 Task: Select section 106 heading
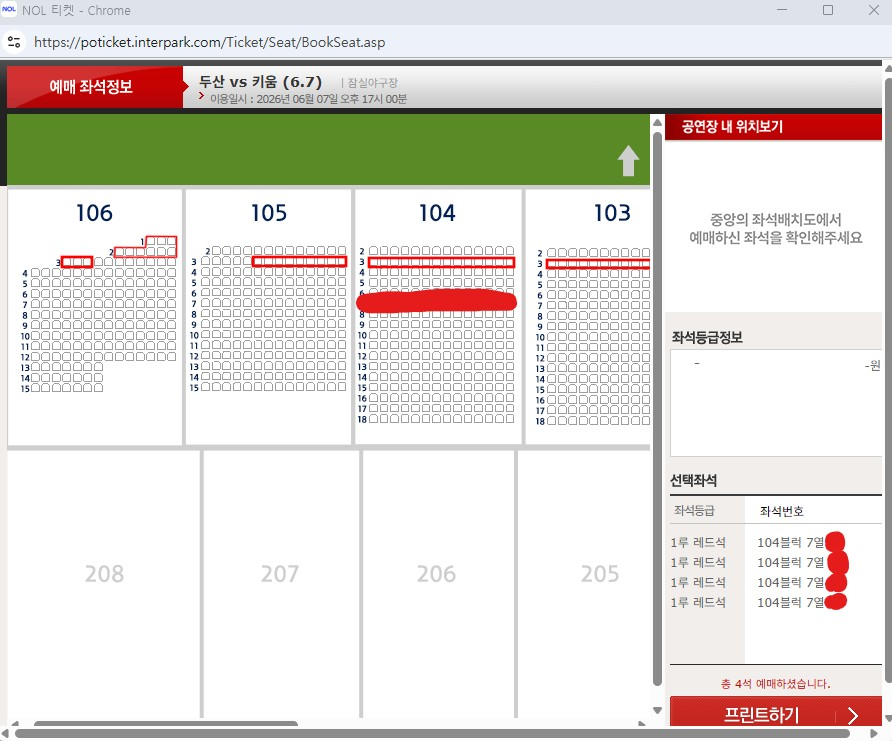click(x=94, y=213)
